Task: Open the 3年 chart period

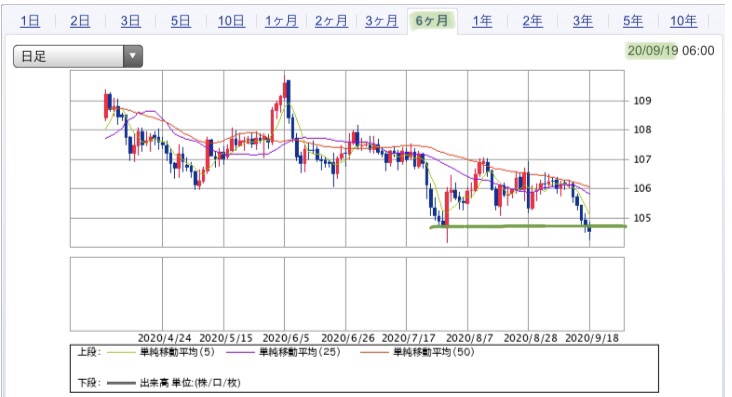Action: 583,21
